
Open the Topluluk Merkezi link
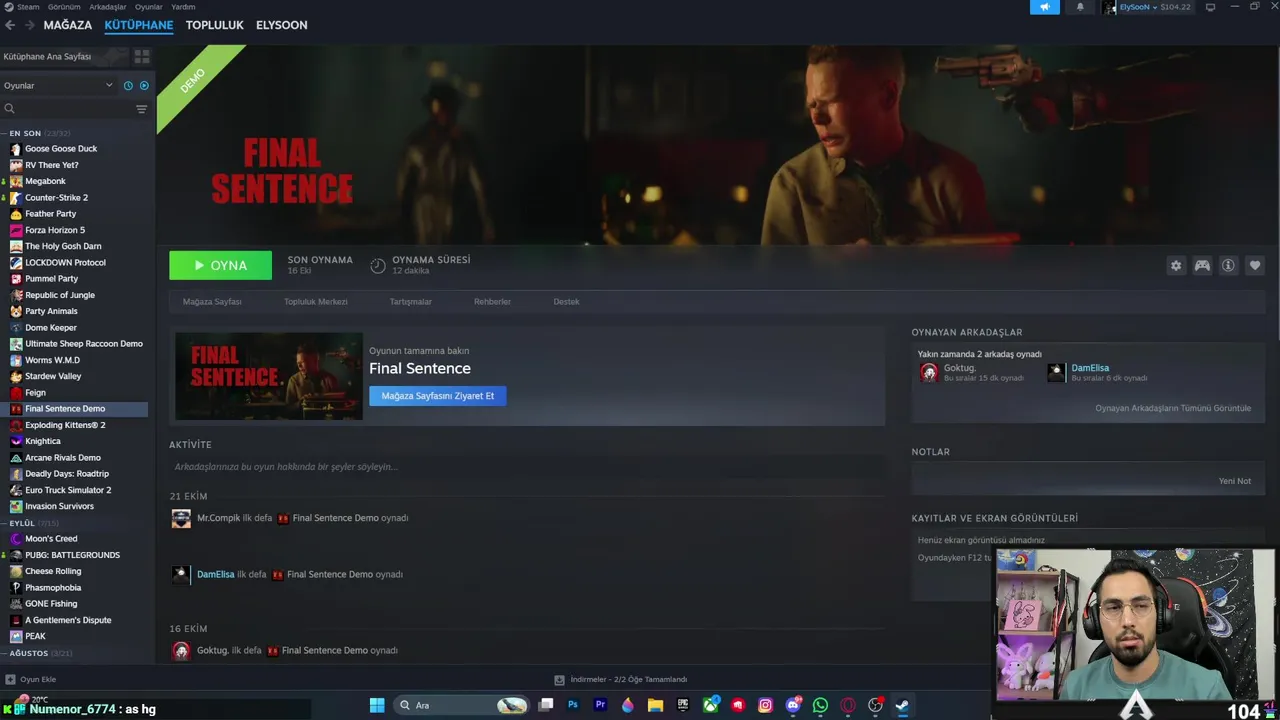(x=316, y=301)
